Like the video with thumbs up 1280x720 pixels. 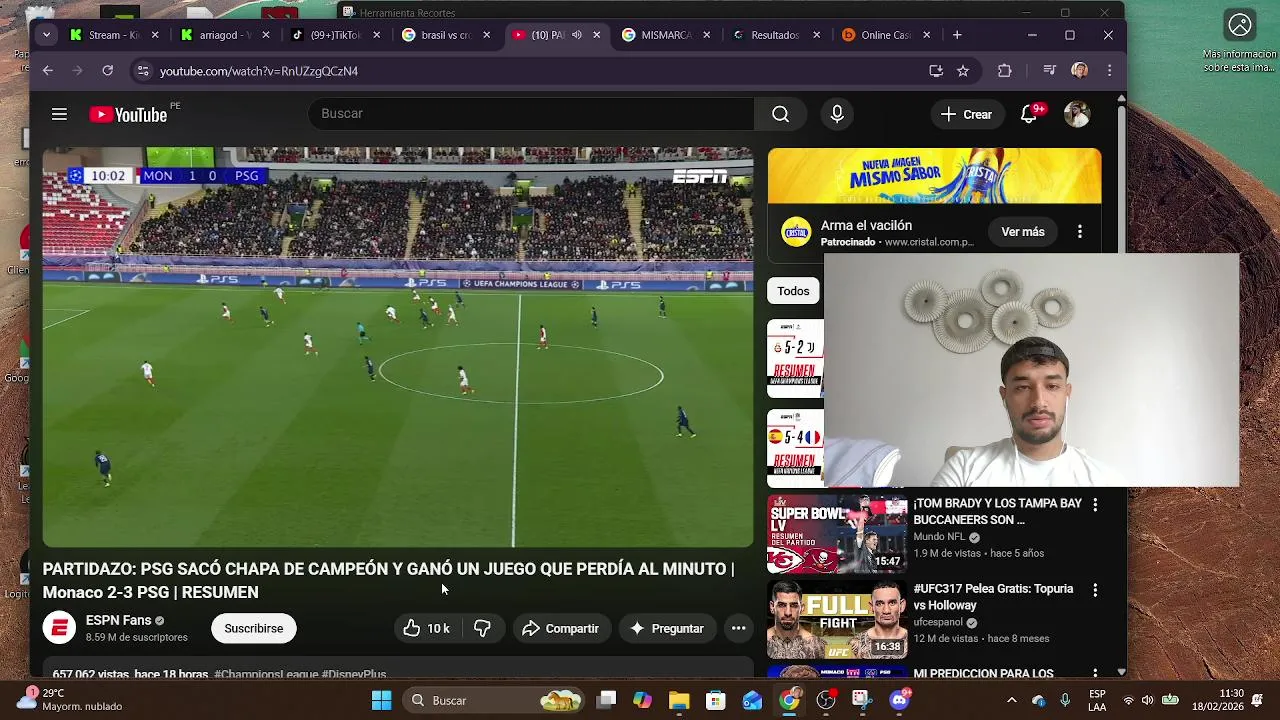click(426, 628)
